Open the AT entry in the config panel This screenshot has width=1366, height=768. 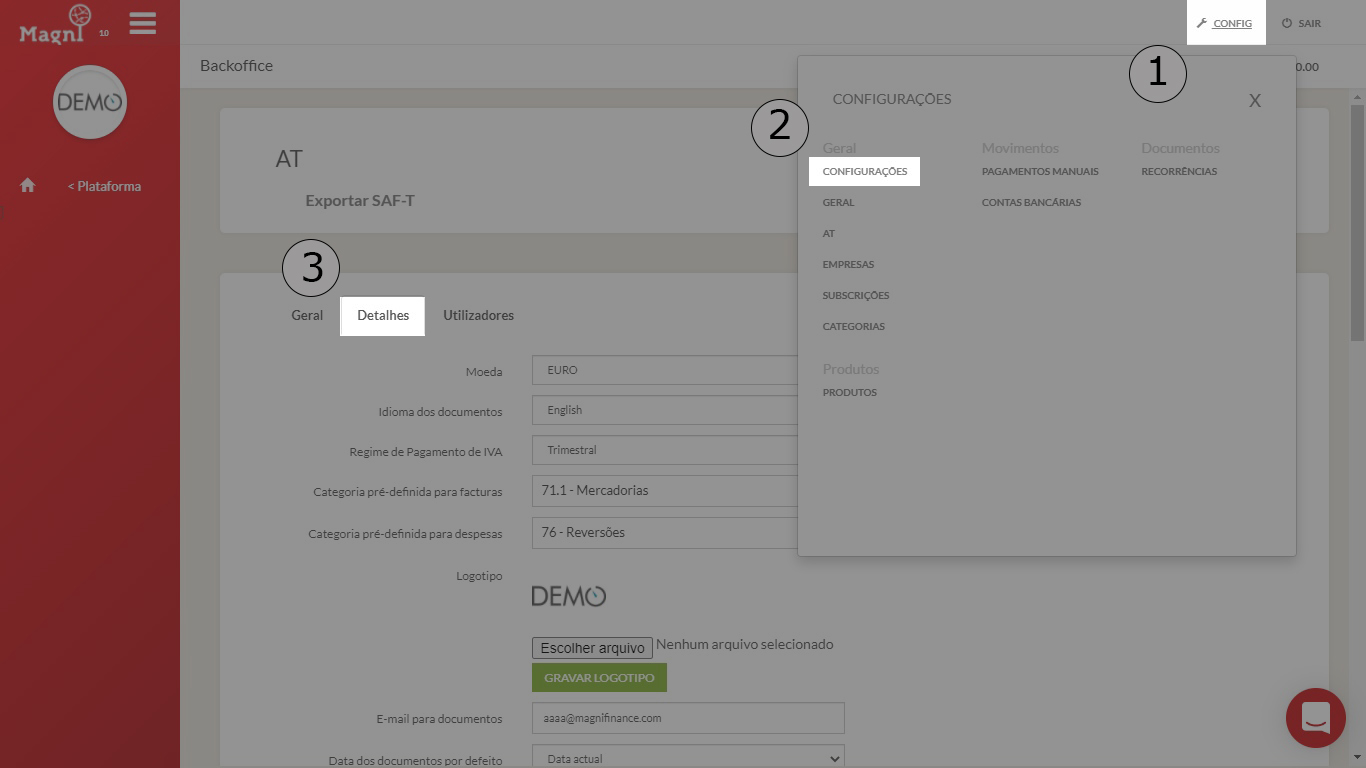point(829,233)
